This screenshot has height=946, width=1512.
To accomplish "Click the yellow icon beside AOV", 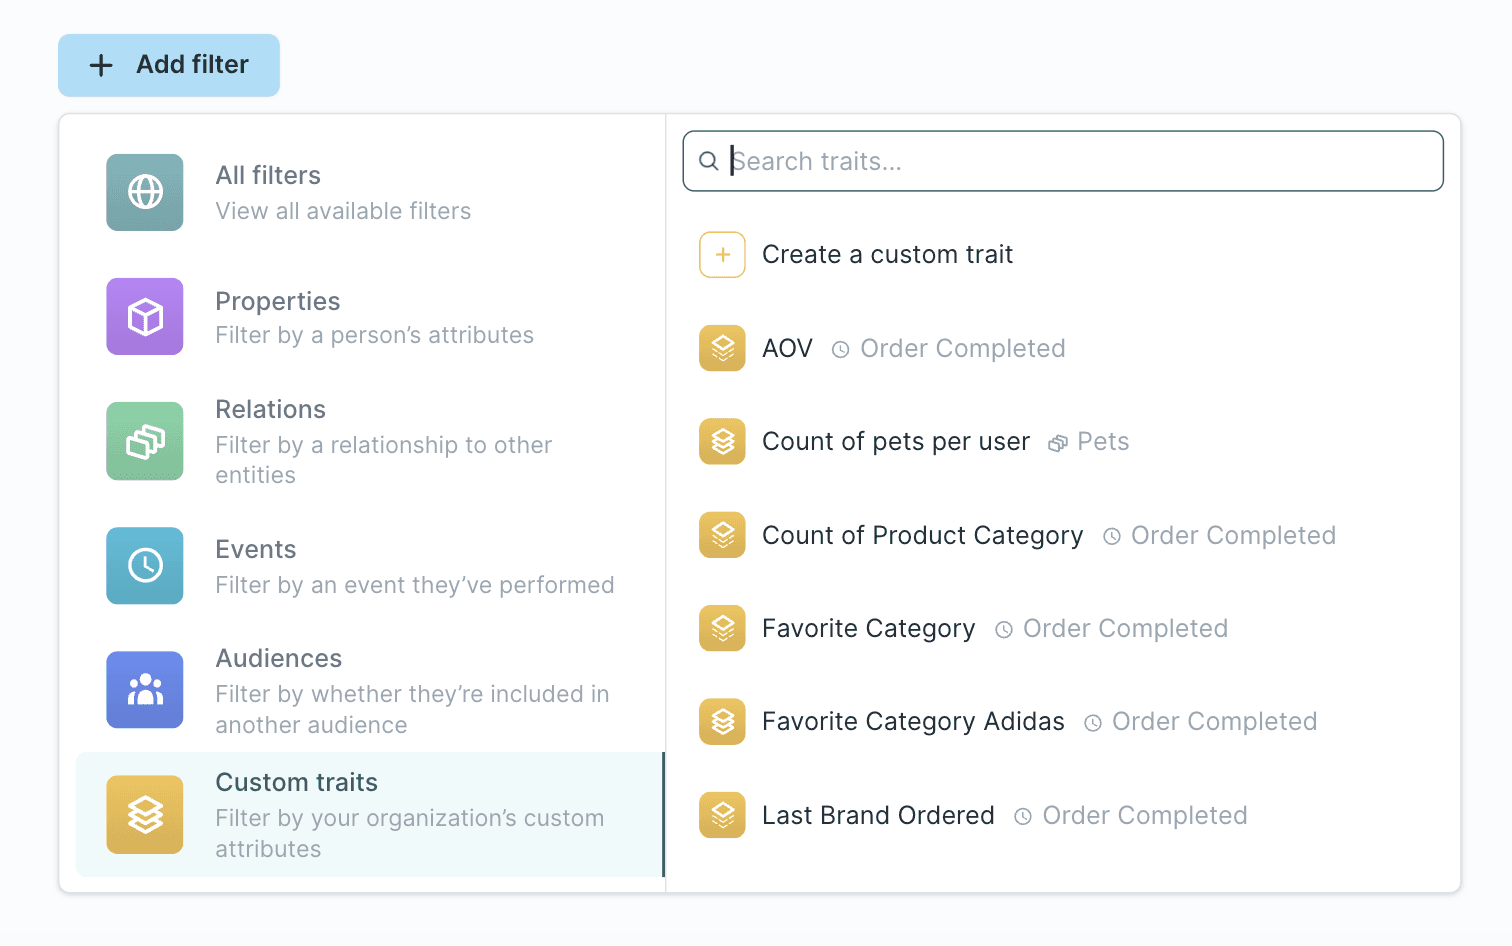I will tap(722, 348).
